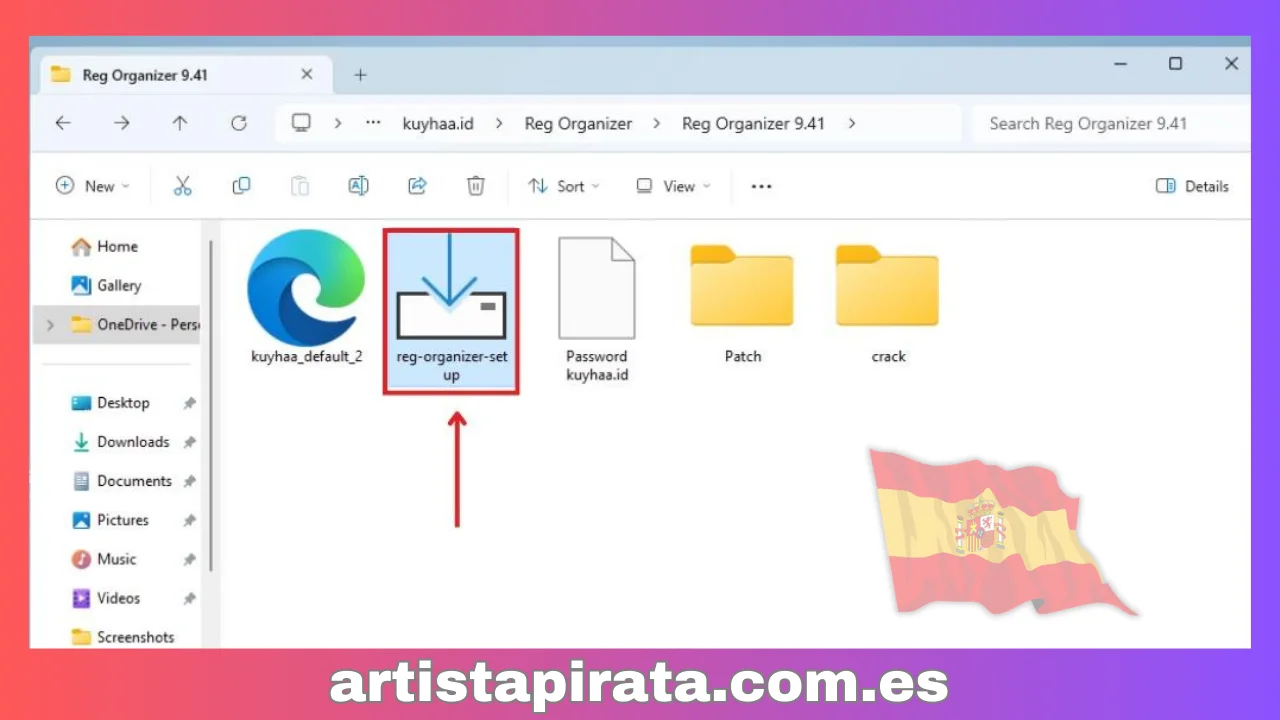Select the kuyhaa_default_2 Edge shortcut file
Screen dimensions: 1280x720
pos(306,298)
